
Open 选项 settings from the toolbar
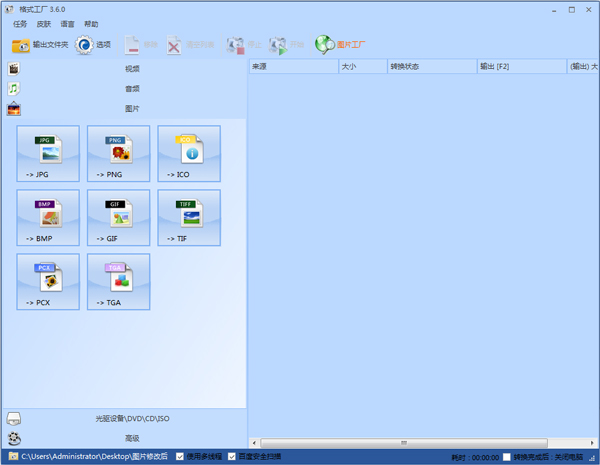point(94,45)
